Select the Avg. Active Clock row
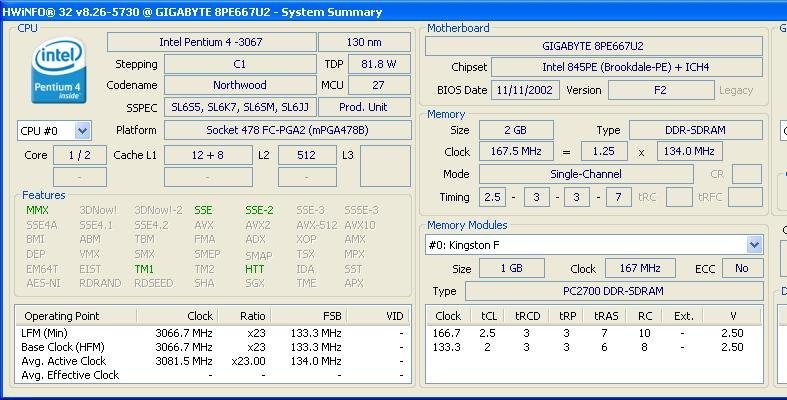The width and height of the screenshot is (787, 400). pos(213,361)
